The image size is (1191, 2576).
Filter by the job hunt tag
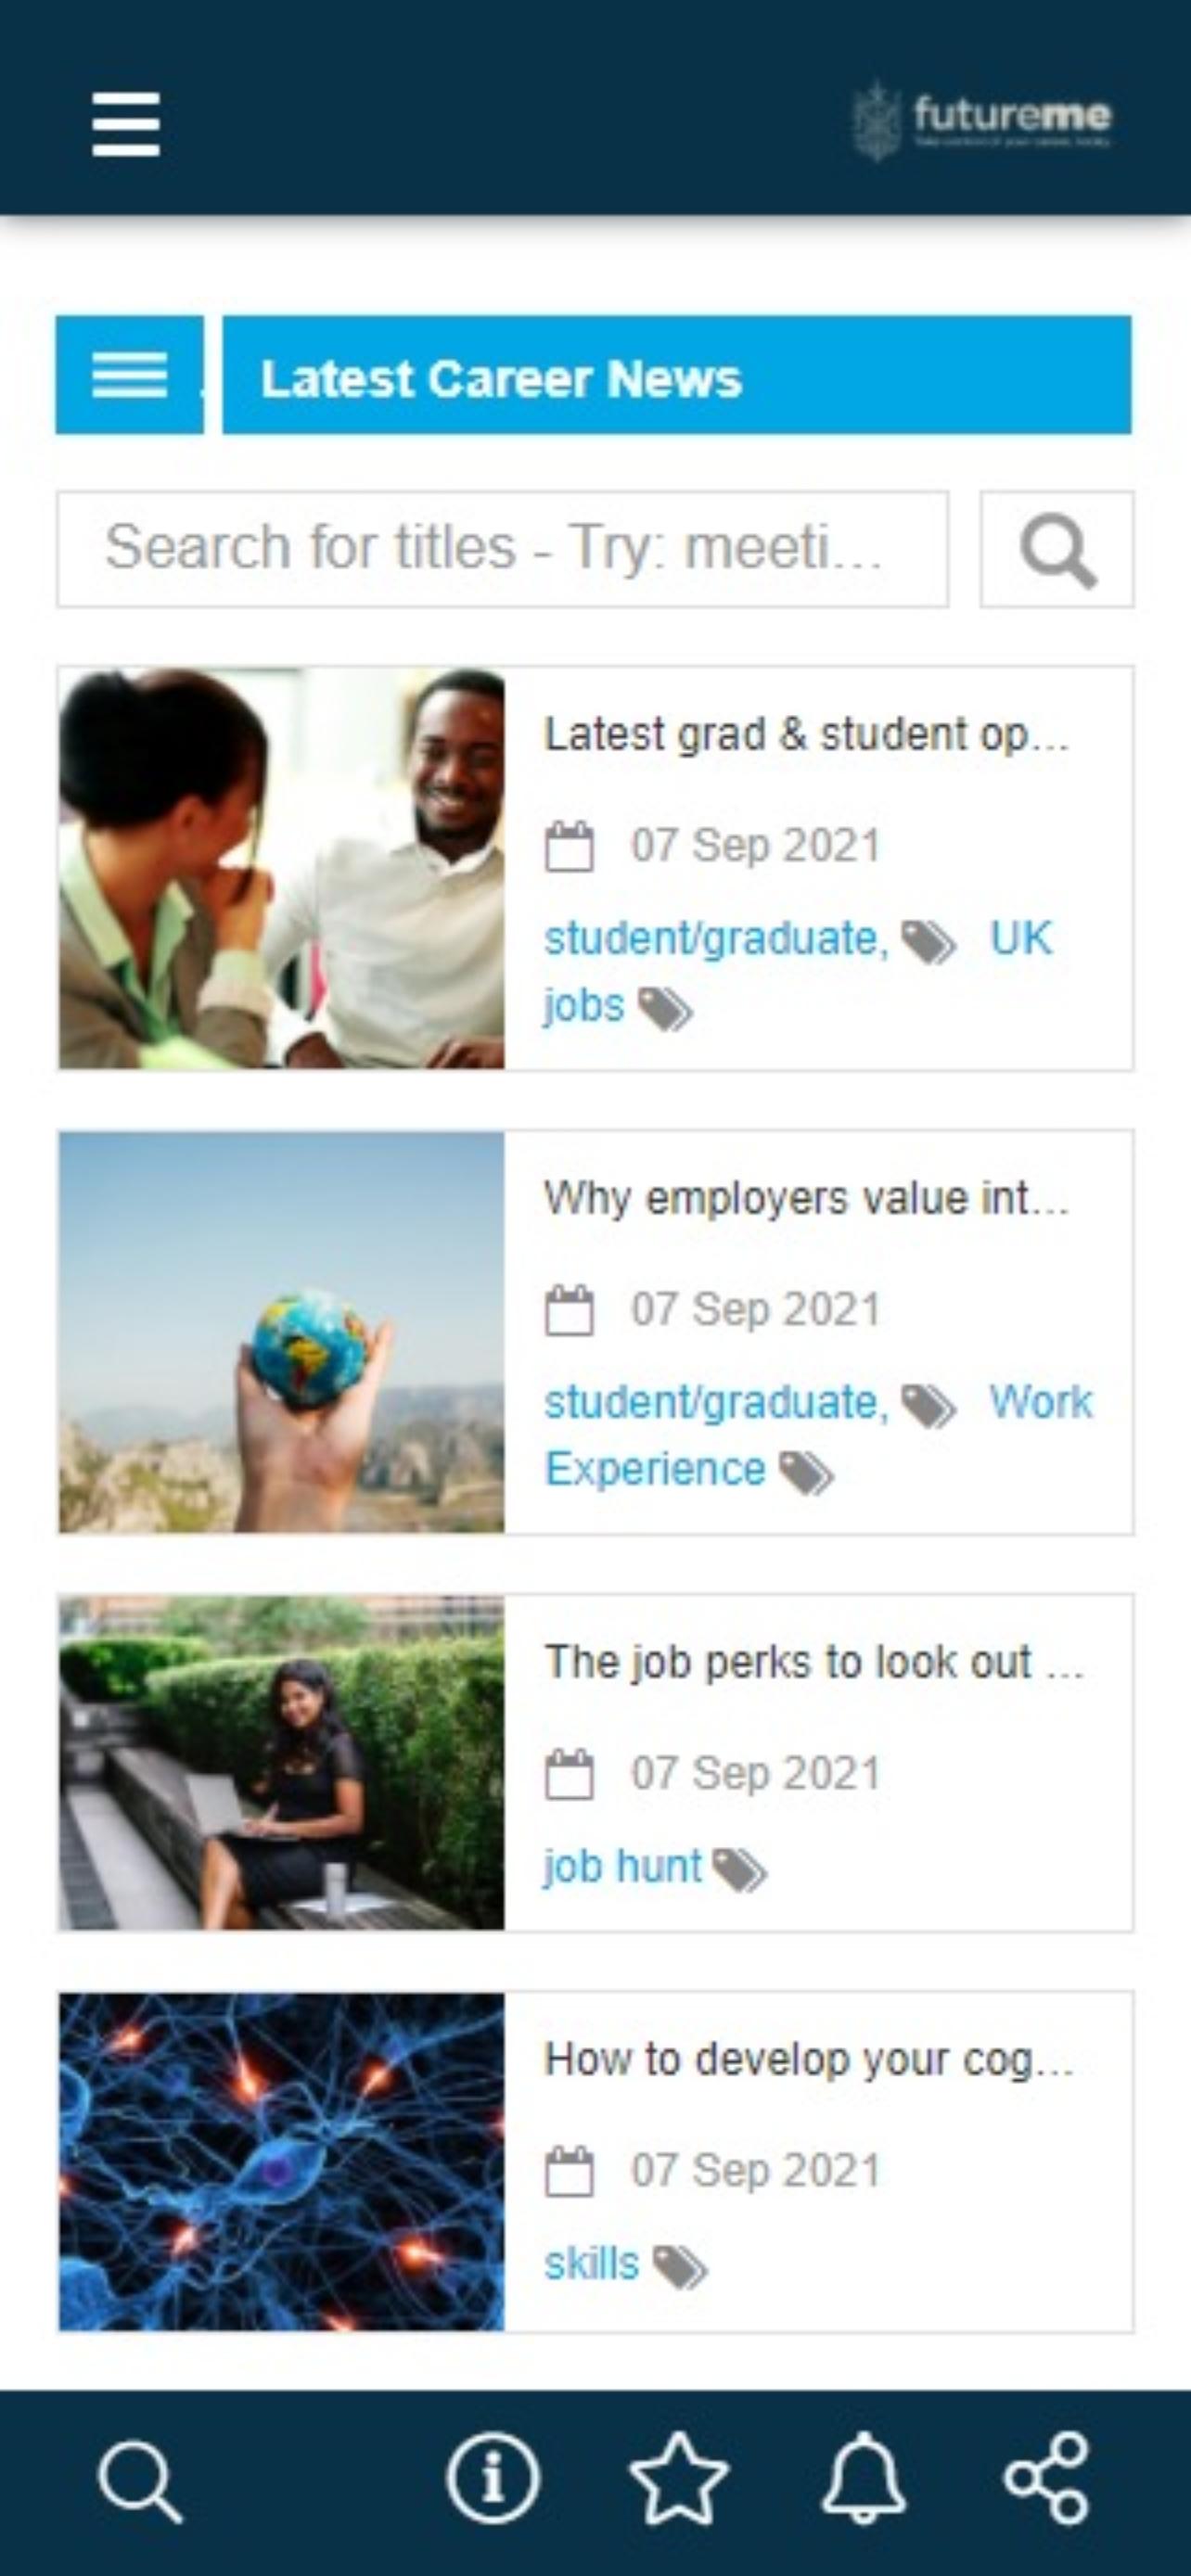coord(622,1867)
